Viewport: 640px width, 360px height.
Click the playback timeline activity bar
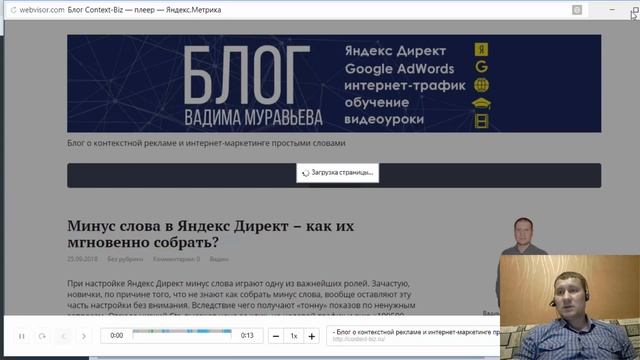(x=182, y=331)
